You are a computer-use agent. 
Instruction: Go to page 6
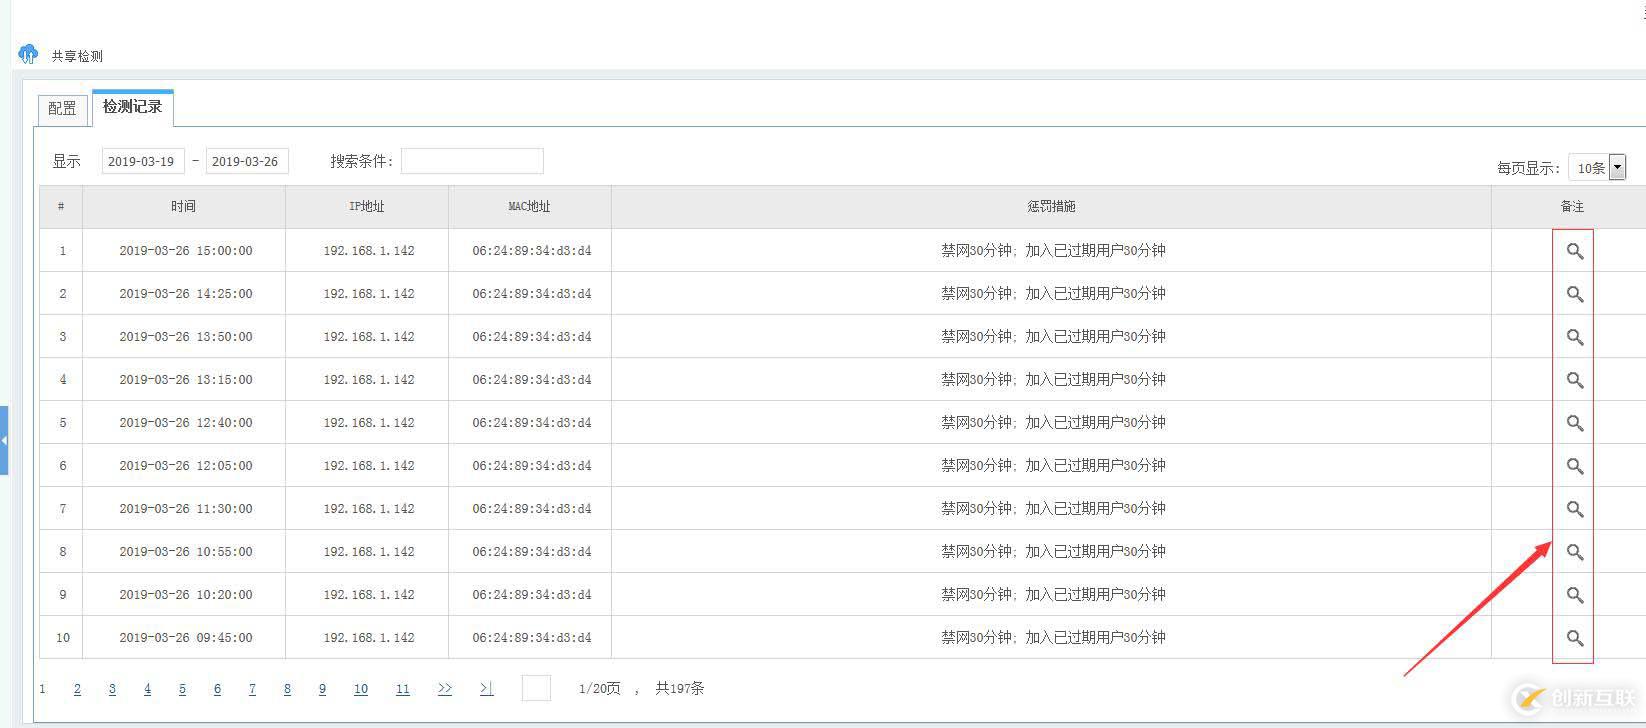217,689
